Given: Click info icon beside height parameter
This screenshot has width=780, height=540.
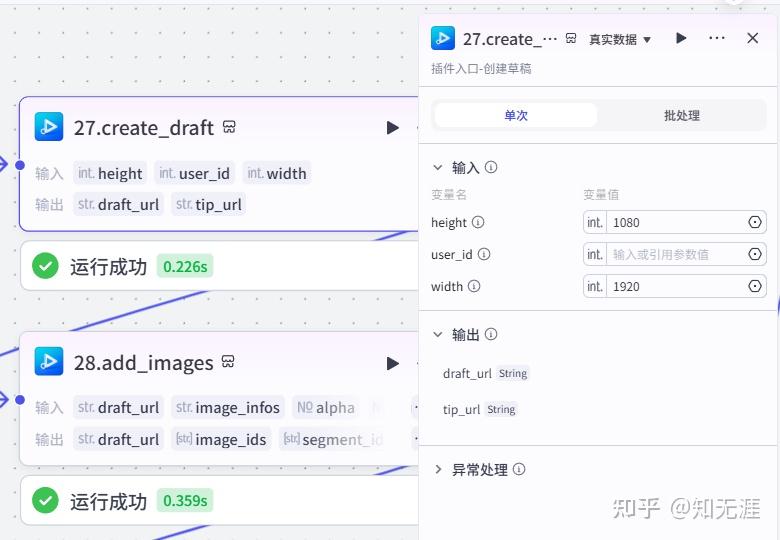Looking at the screenshot, I should pyautogui.click(x=478, y=222).
